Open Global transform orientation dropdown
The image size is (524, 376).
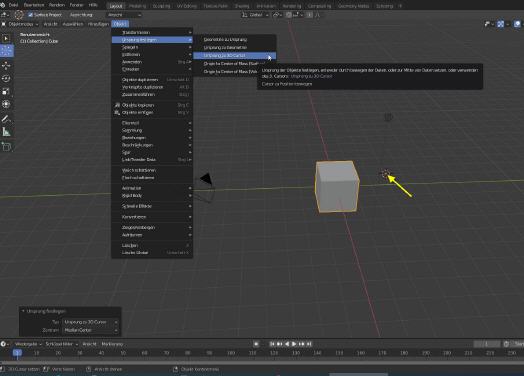click(x=255, y=15)
